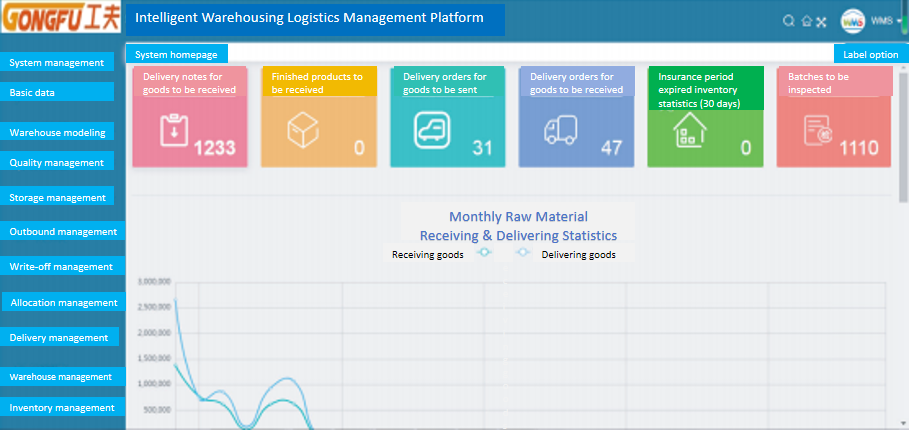Screen dimensions: 909x431
Task: Toggle Receiving goods legend marker
Action: click(484, 253)
